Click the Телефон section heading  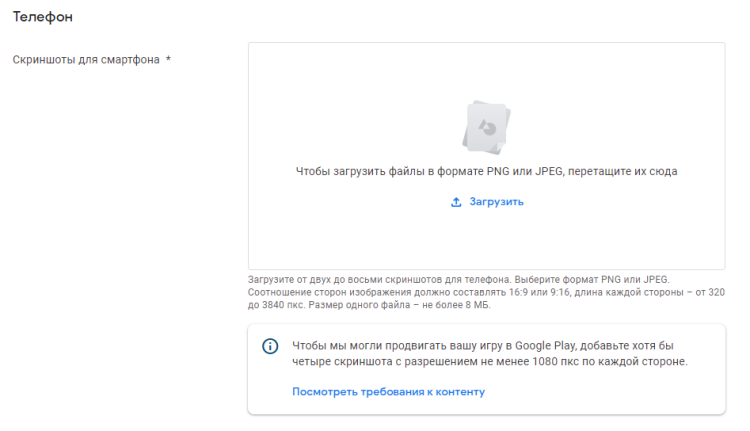(42, 17)
